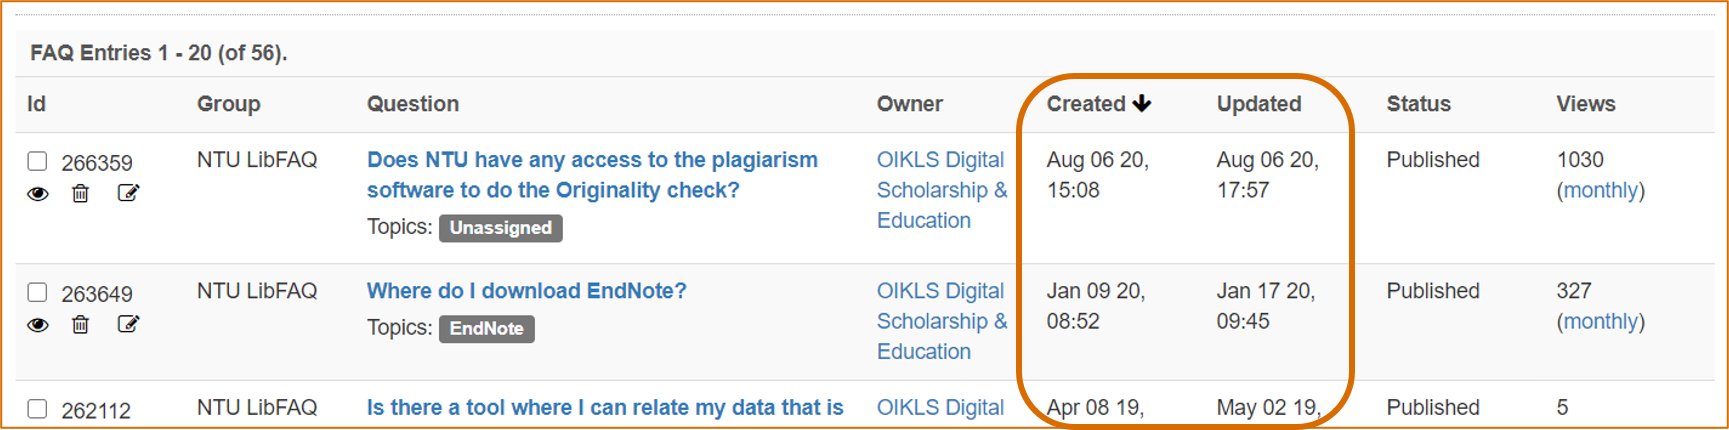Sort entries by Views column header
This screenshot has width=1729, height=430.
[x=1585, y=104]
